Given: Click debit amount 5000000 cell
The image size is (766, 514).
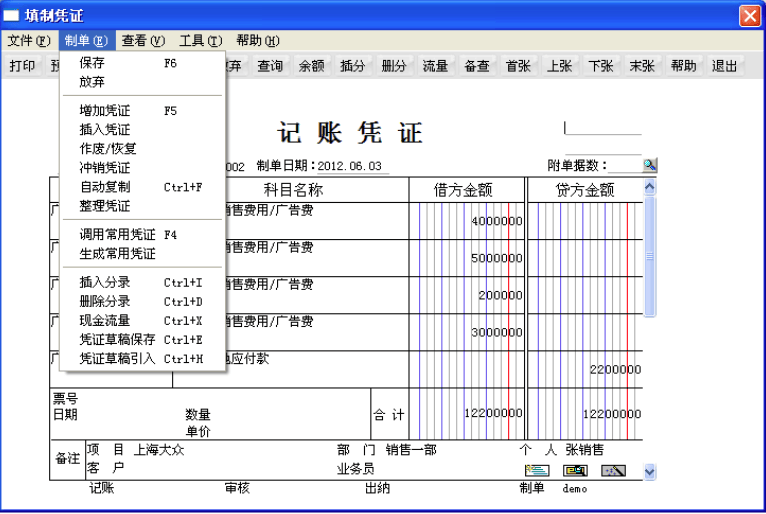Looking at the screenshot, I should (467, 258).
